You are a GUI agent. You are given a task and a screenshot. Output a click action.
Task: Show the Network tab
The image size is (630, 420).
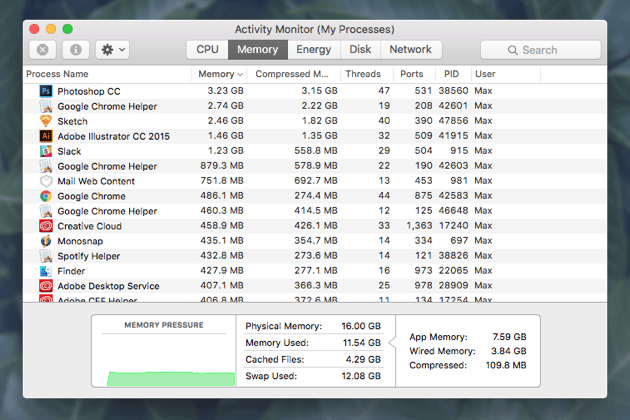[x=410, y=49]
